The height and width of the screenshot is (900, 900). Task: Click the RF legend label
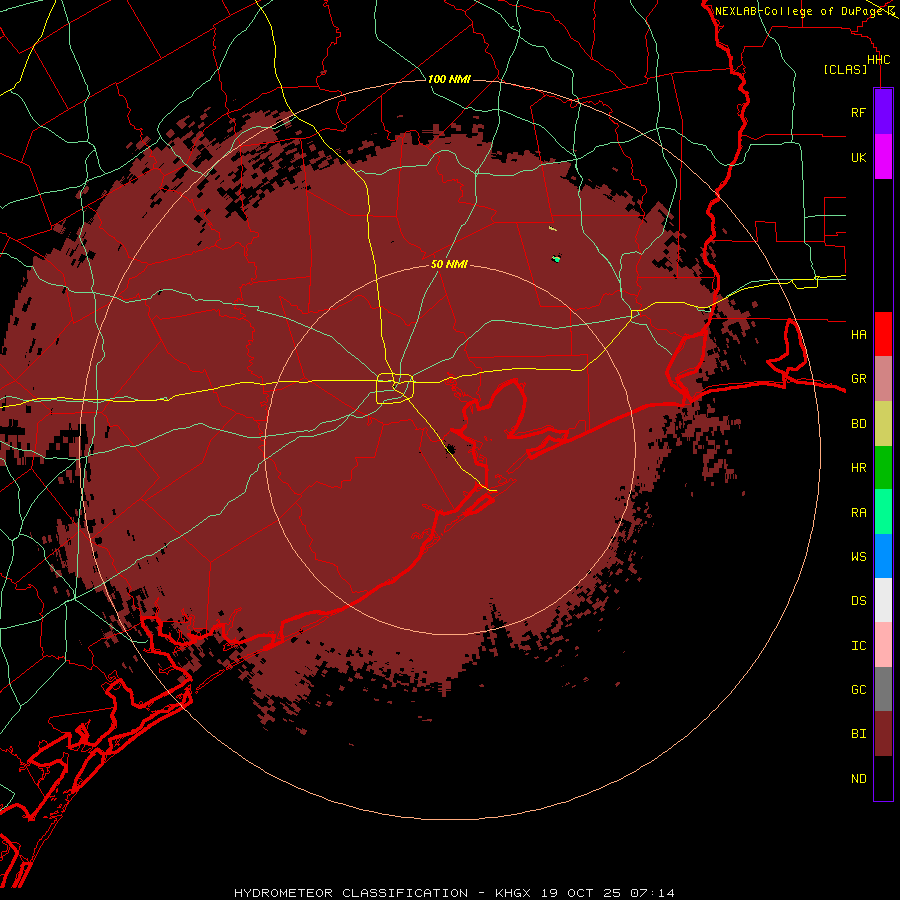pyautogui.click(x=859, y=112)
